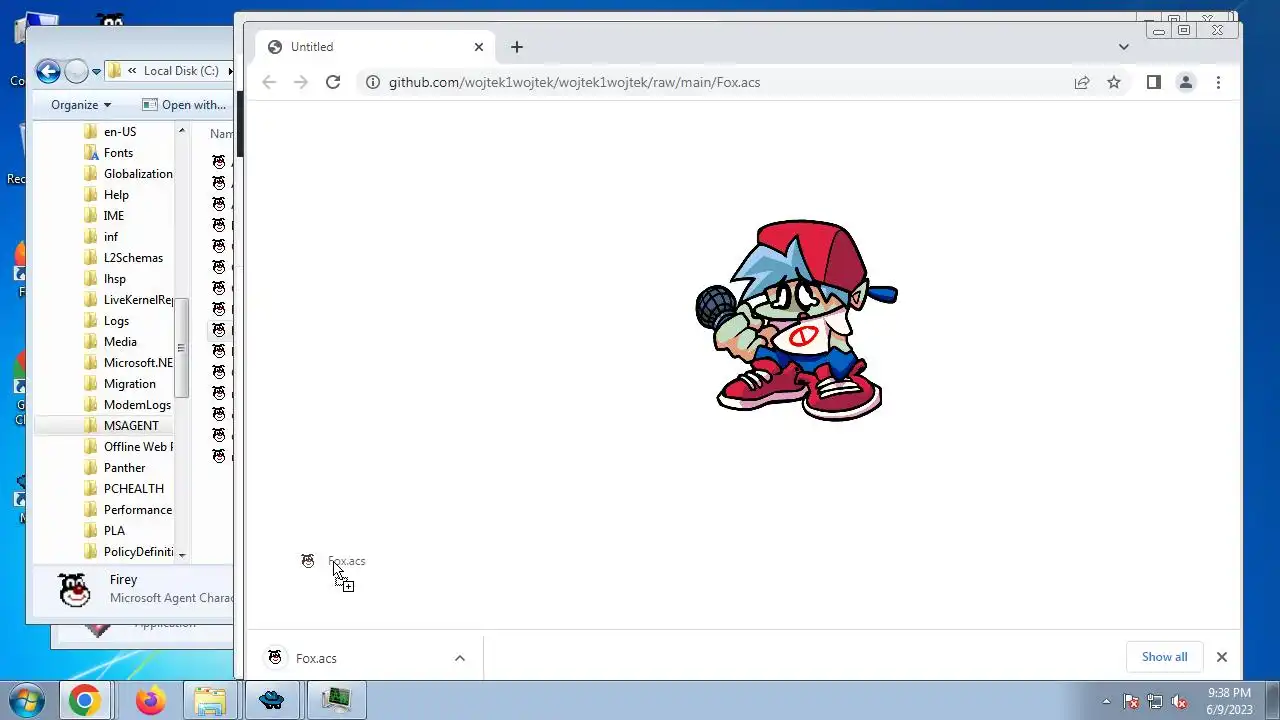
Task: Reload the page in Chrome
Action: 333,82
